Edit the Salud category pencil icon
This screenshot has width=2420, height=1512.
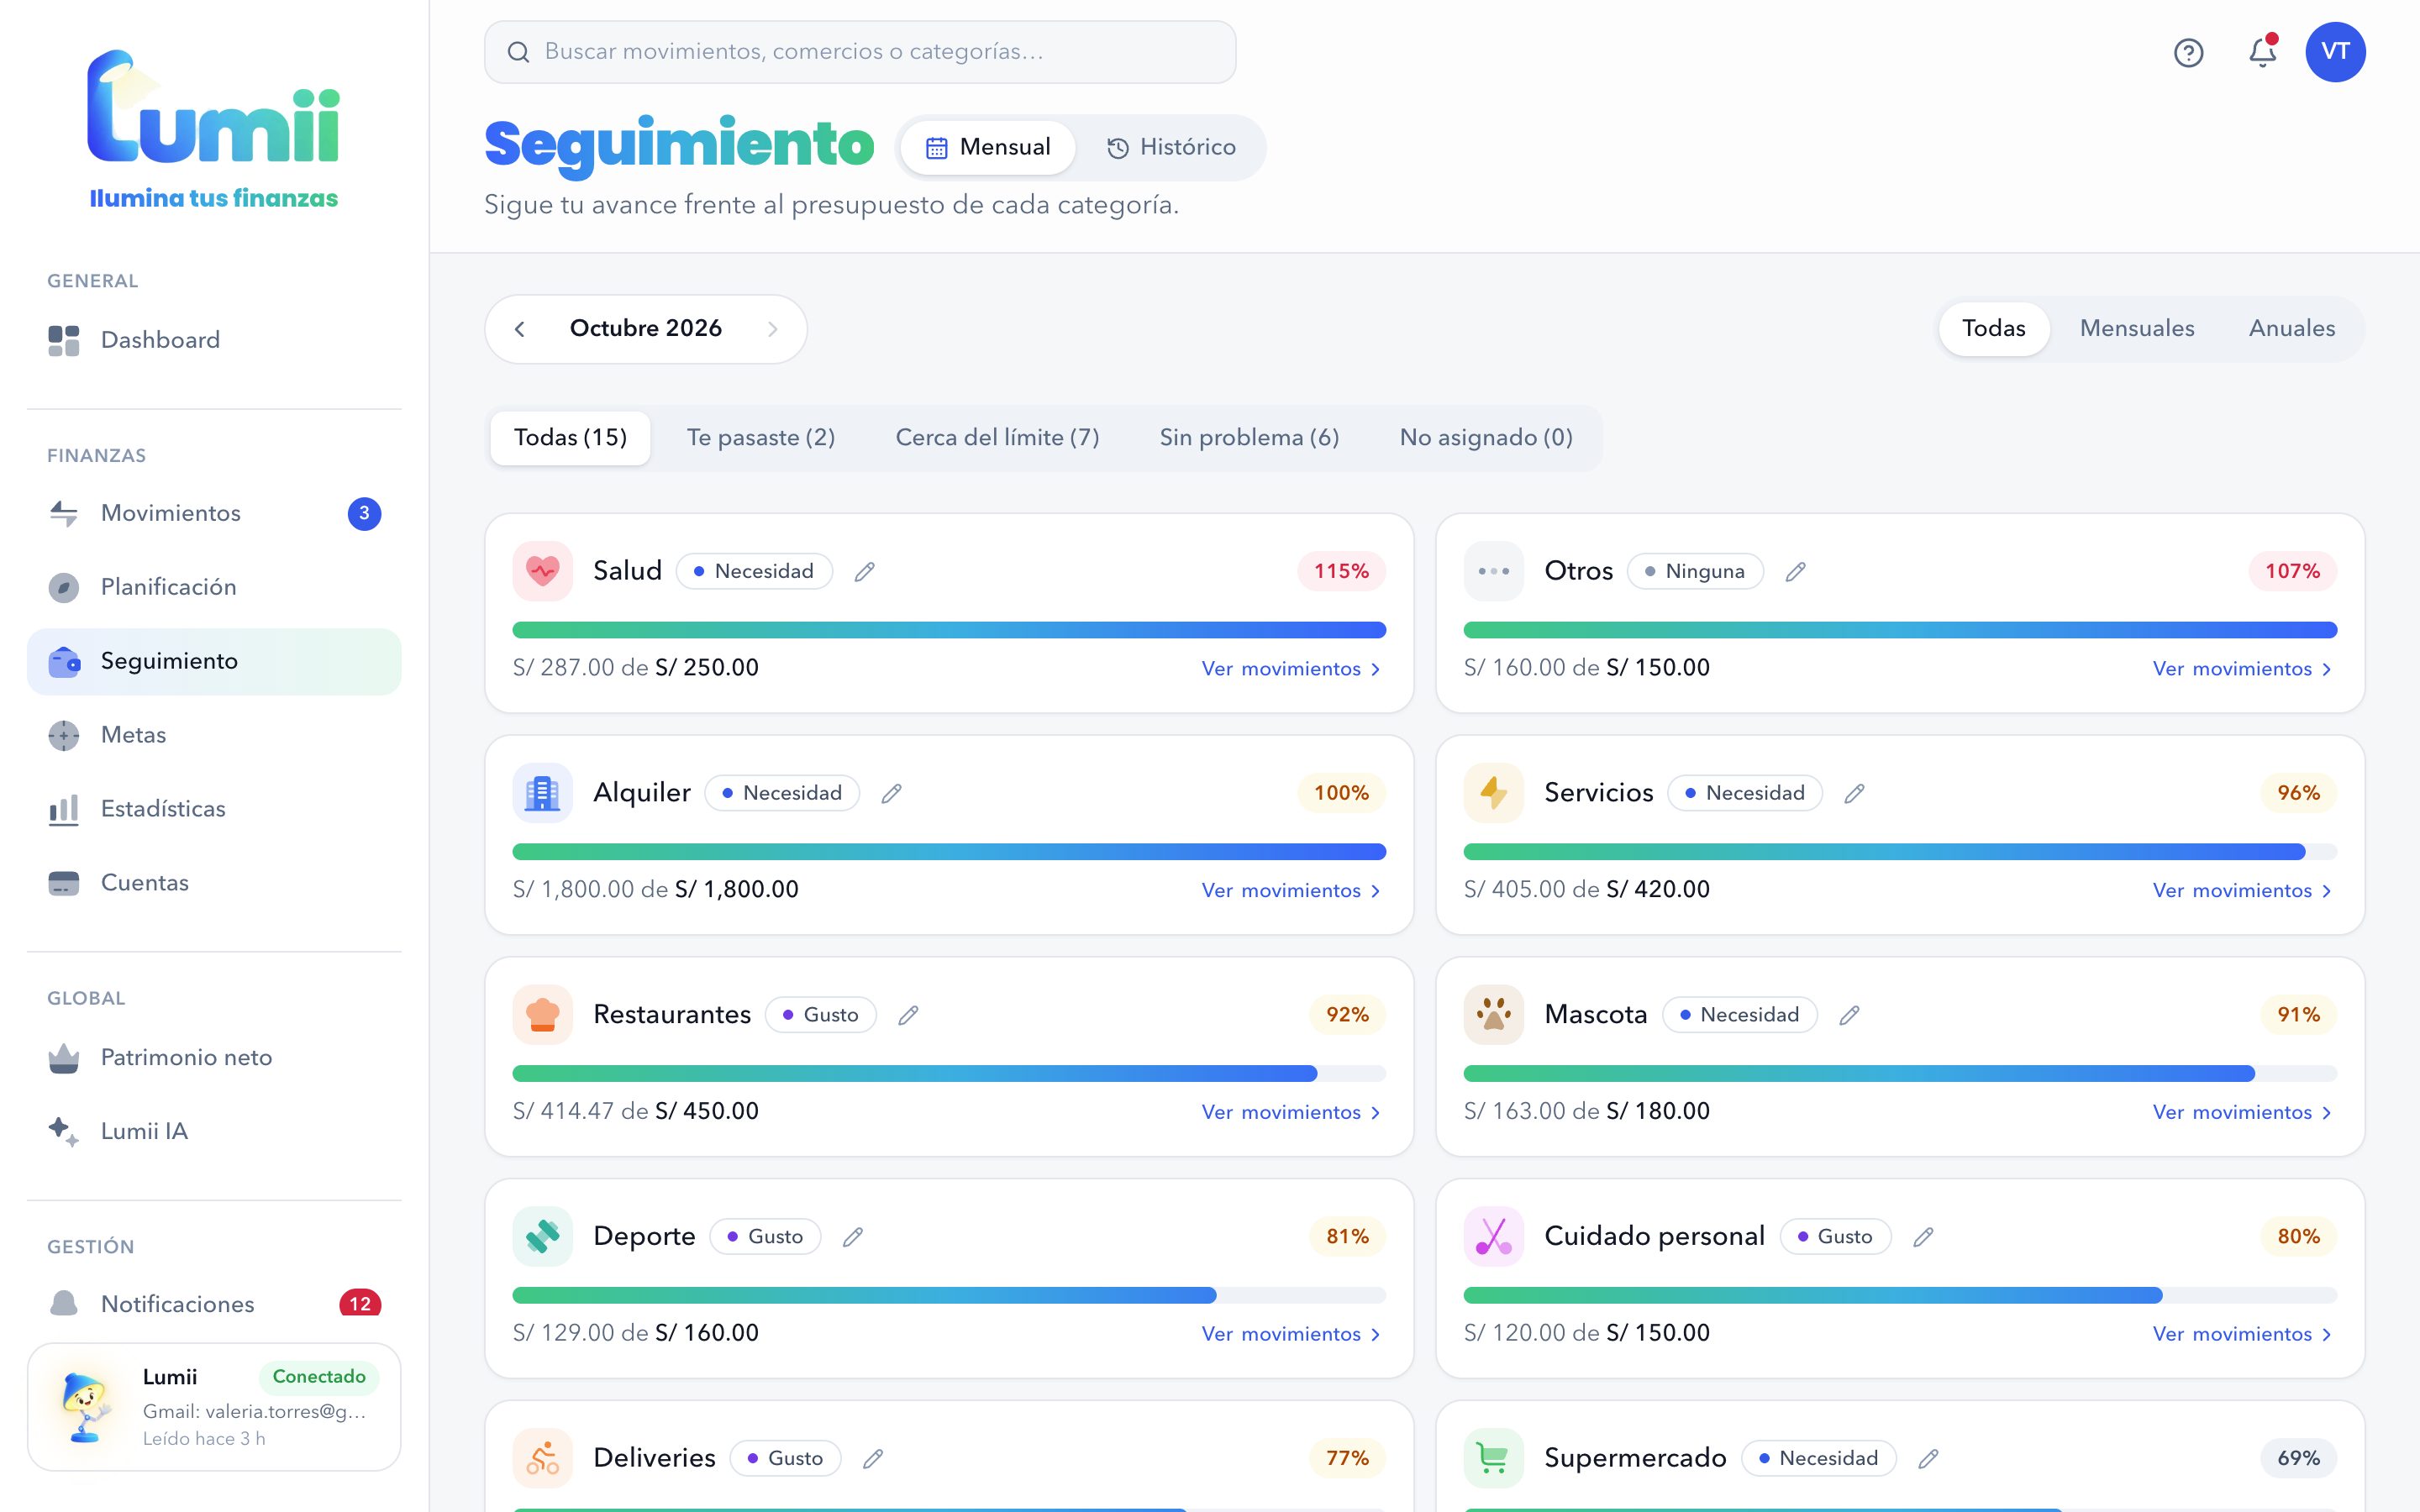click(865, 571)
